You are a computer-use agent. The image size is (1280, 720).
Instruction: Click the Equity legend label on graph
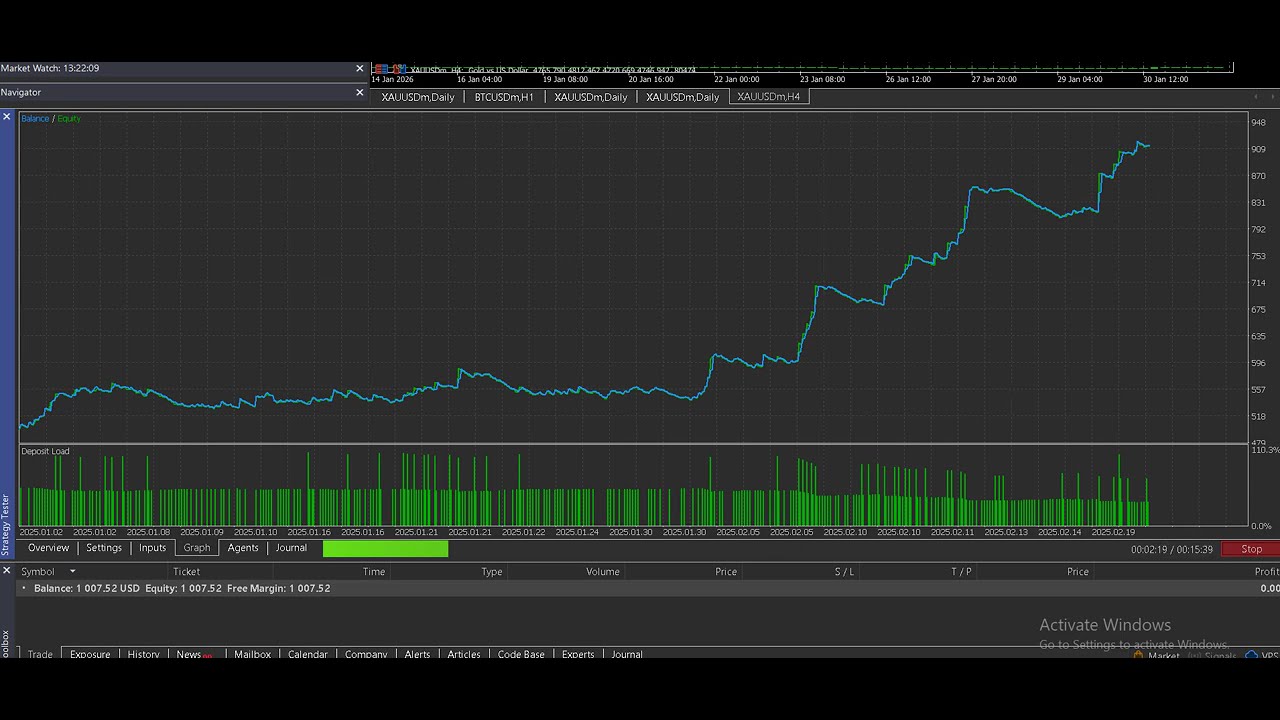click(x=69, y=119)
